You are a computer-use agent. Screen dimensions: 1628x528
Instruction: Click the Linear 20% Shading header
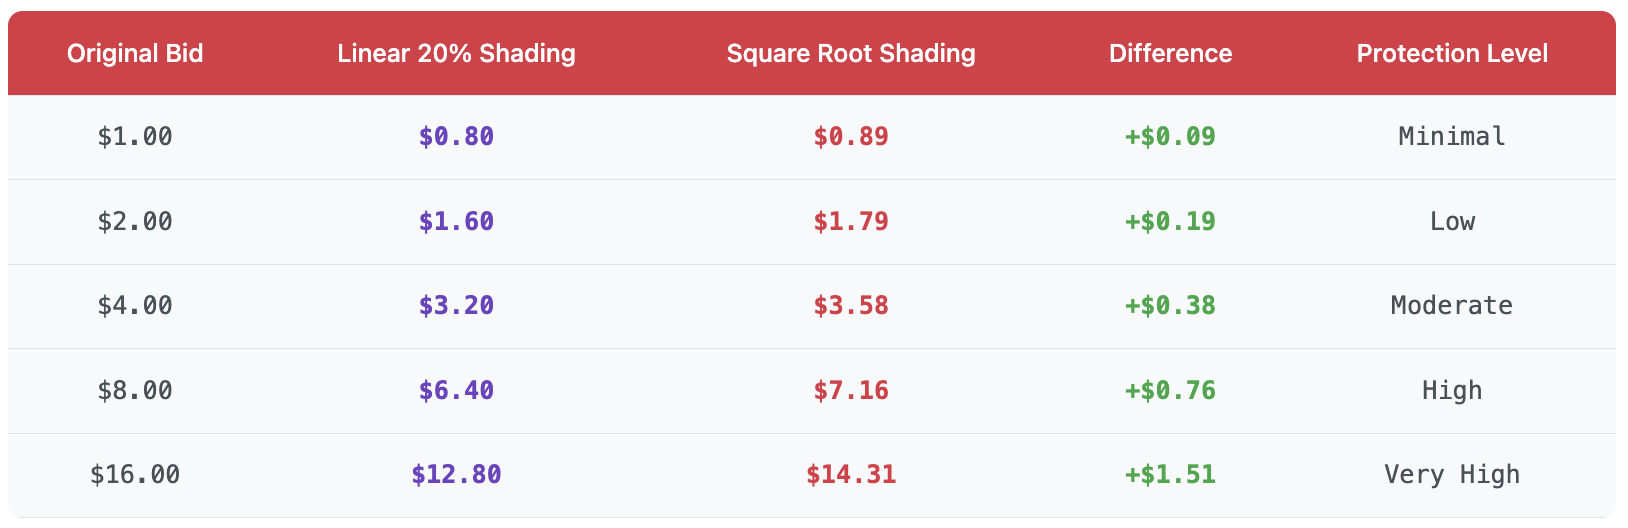point(456,53)
